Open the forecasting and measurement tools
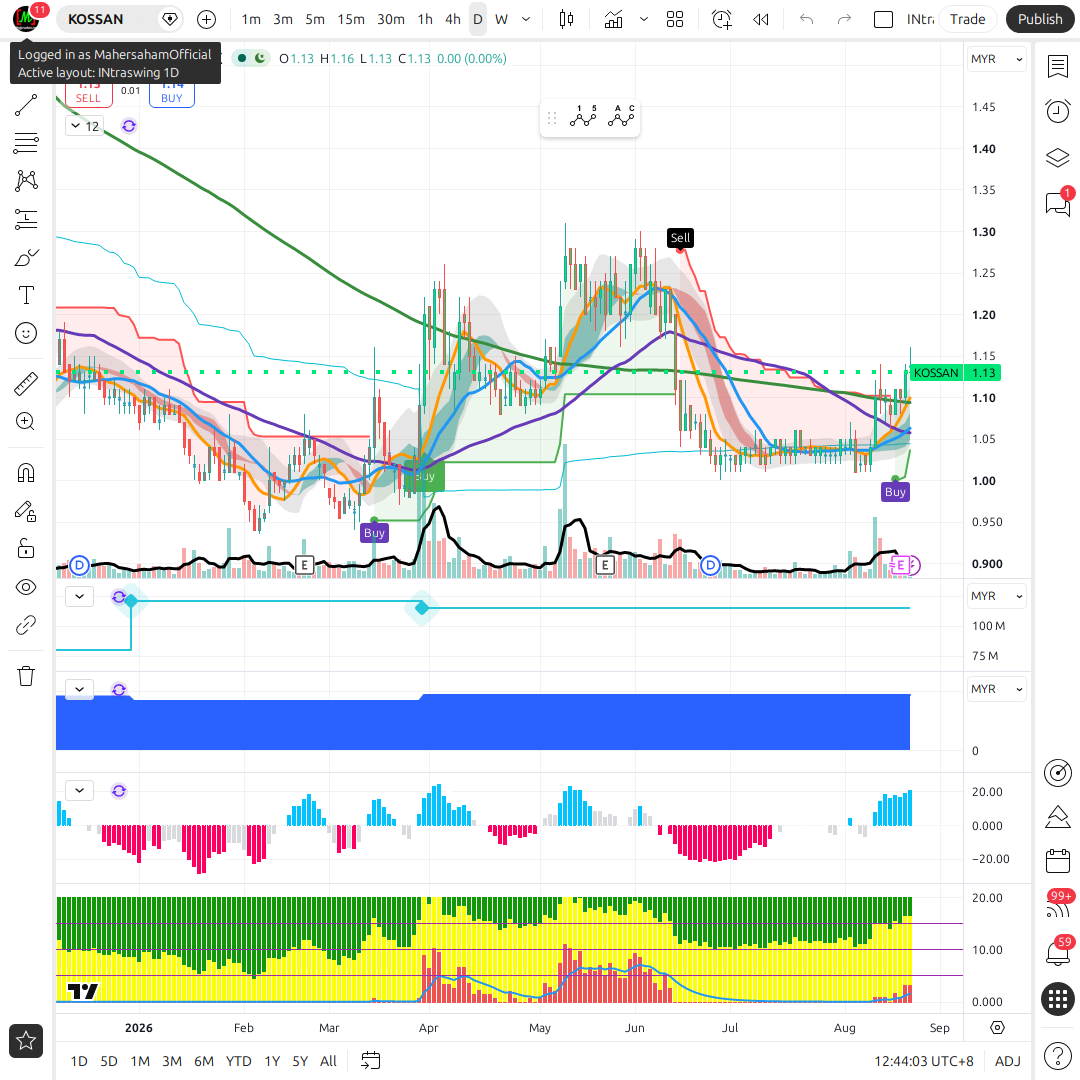This screenshot has height=1080, width=1080. 26,220
